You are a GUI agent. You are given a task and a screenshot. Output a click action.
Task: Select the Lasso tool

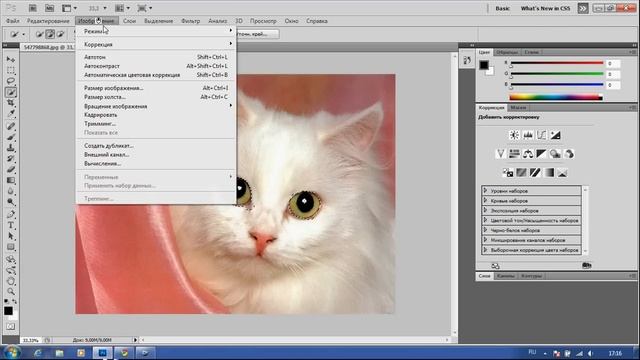[x=11, y=81]
